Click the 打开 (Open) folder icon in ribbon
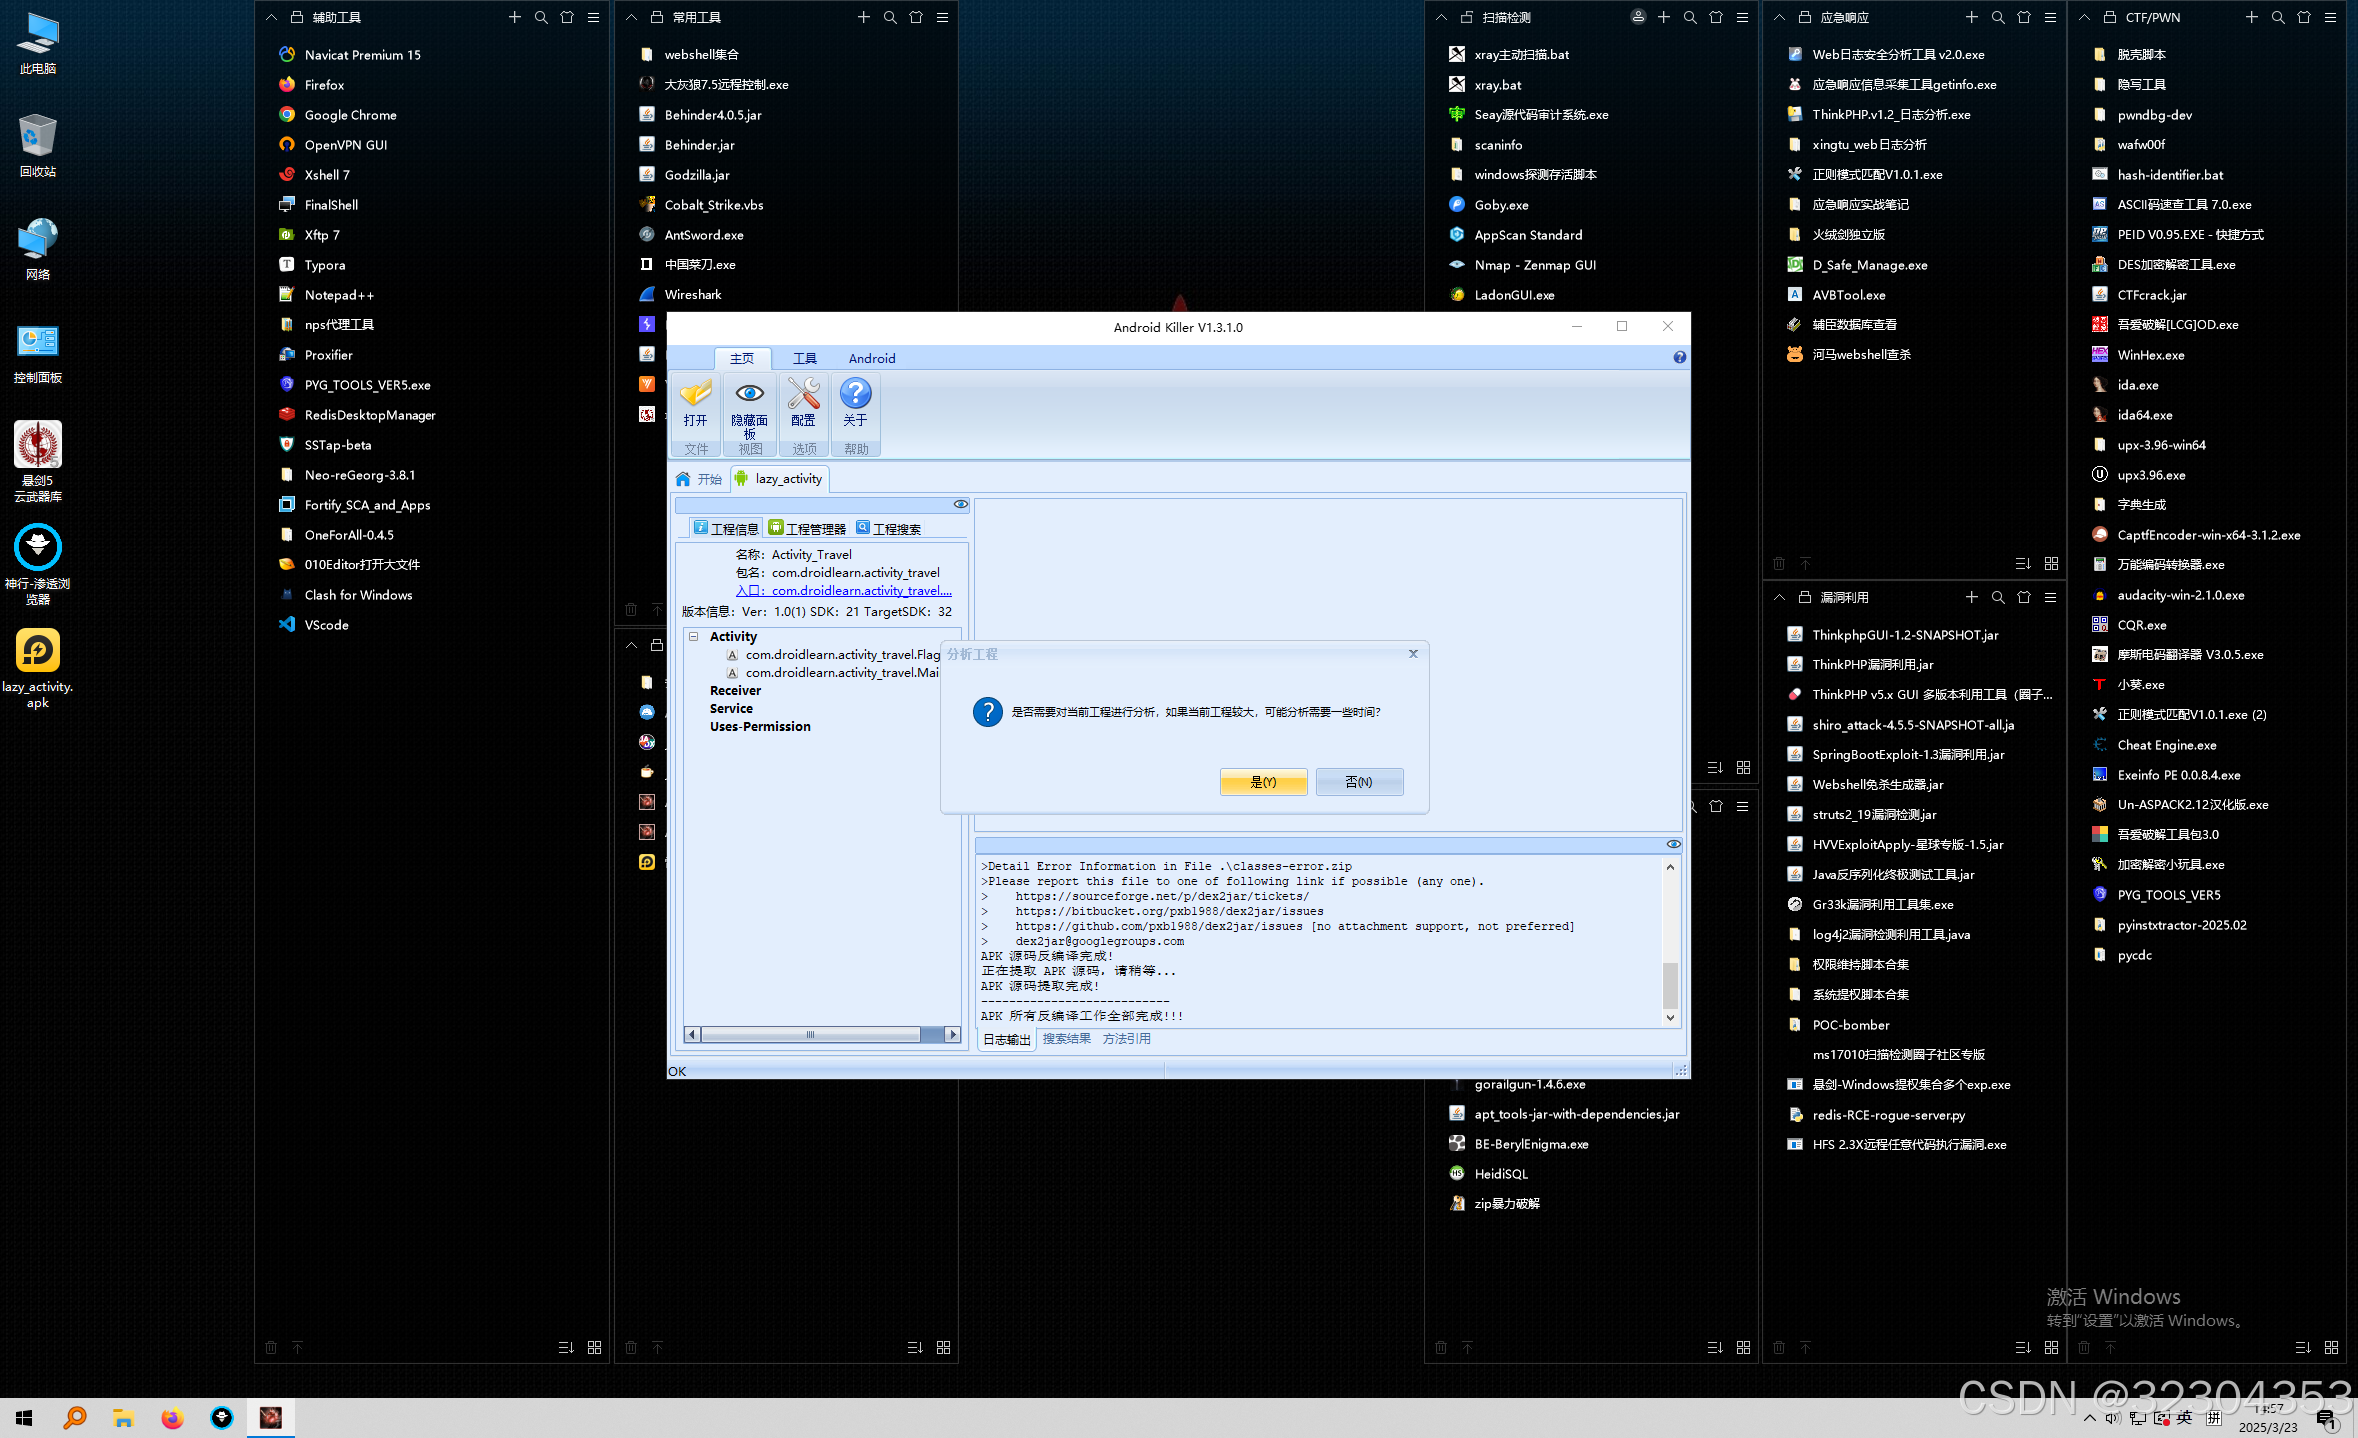The height and width of the screenshot is (1438, 2358). [695, 394]
